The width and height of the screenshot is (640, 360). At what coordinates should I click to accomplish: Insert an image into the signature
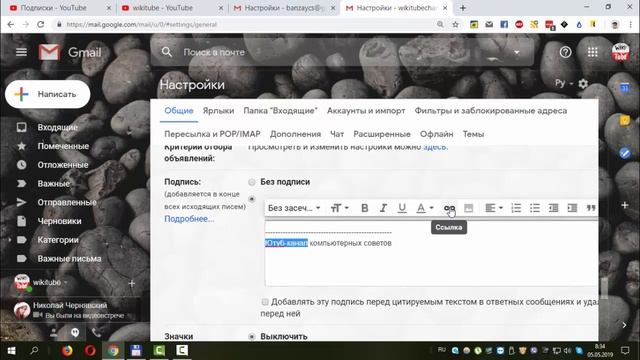point(468,208)
